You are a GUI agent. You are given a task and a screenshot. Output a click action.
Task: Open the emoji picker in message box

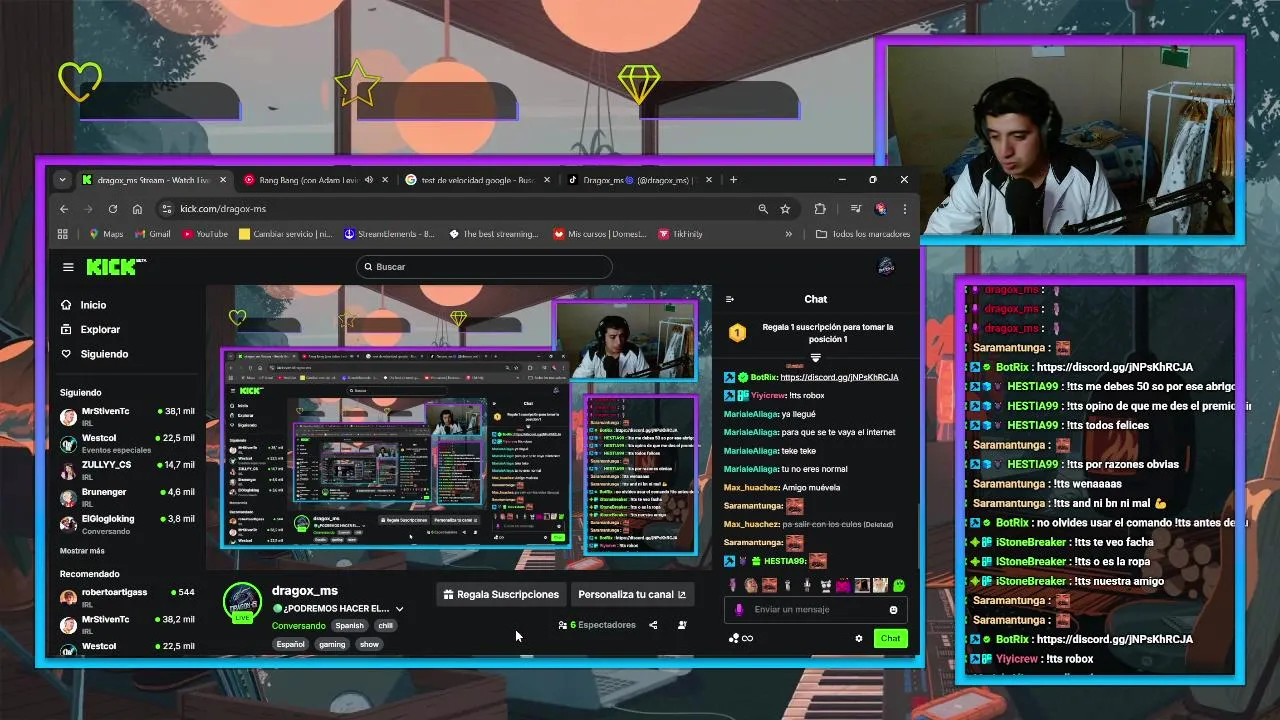tap(893, 610)
